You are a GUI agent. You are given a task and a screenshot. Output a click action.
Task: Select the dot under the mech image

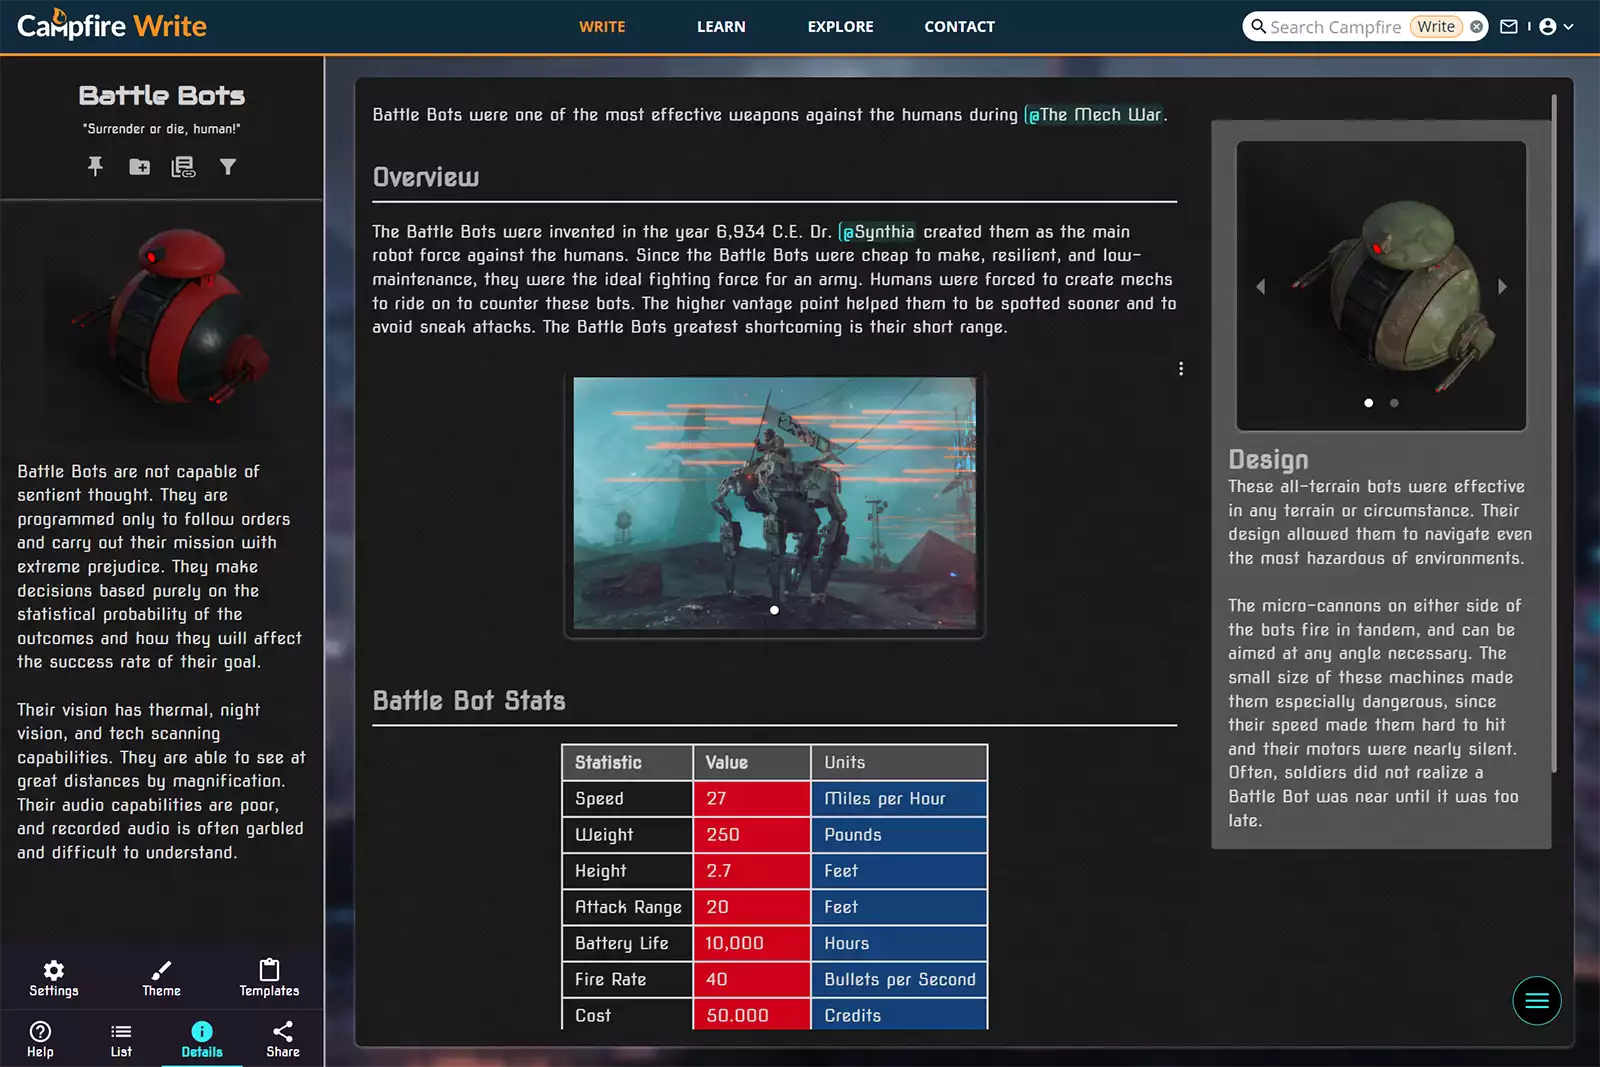[x=774, y=609]
